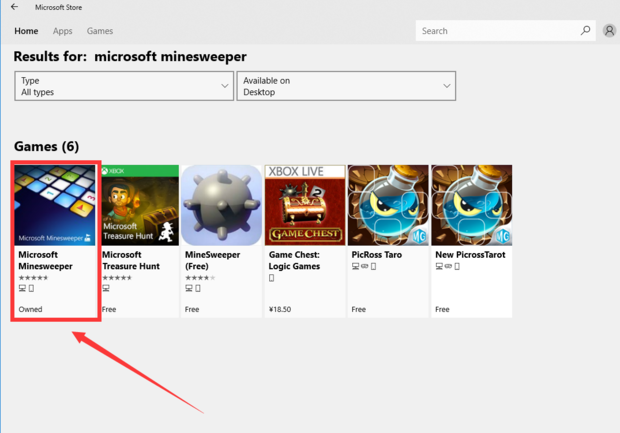Click the MineSweeper (Free) title text
The width and height of the screenshot is (620, 433).
212,260
